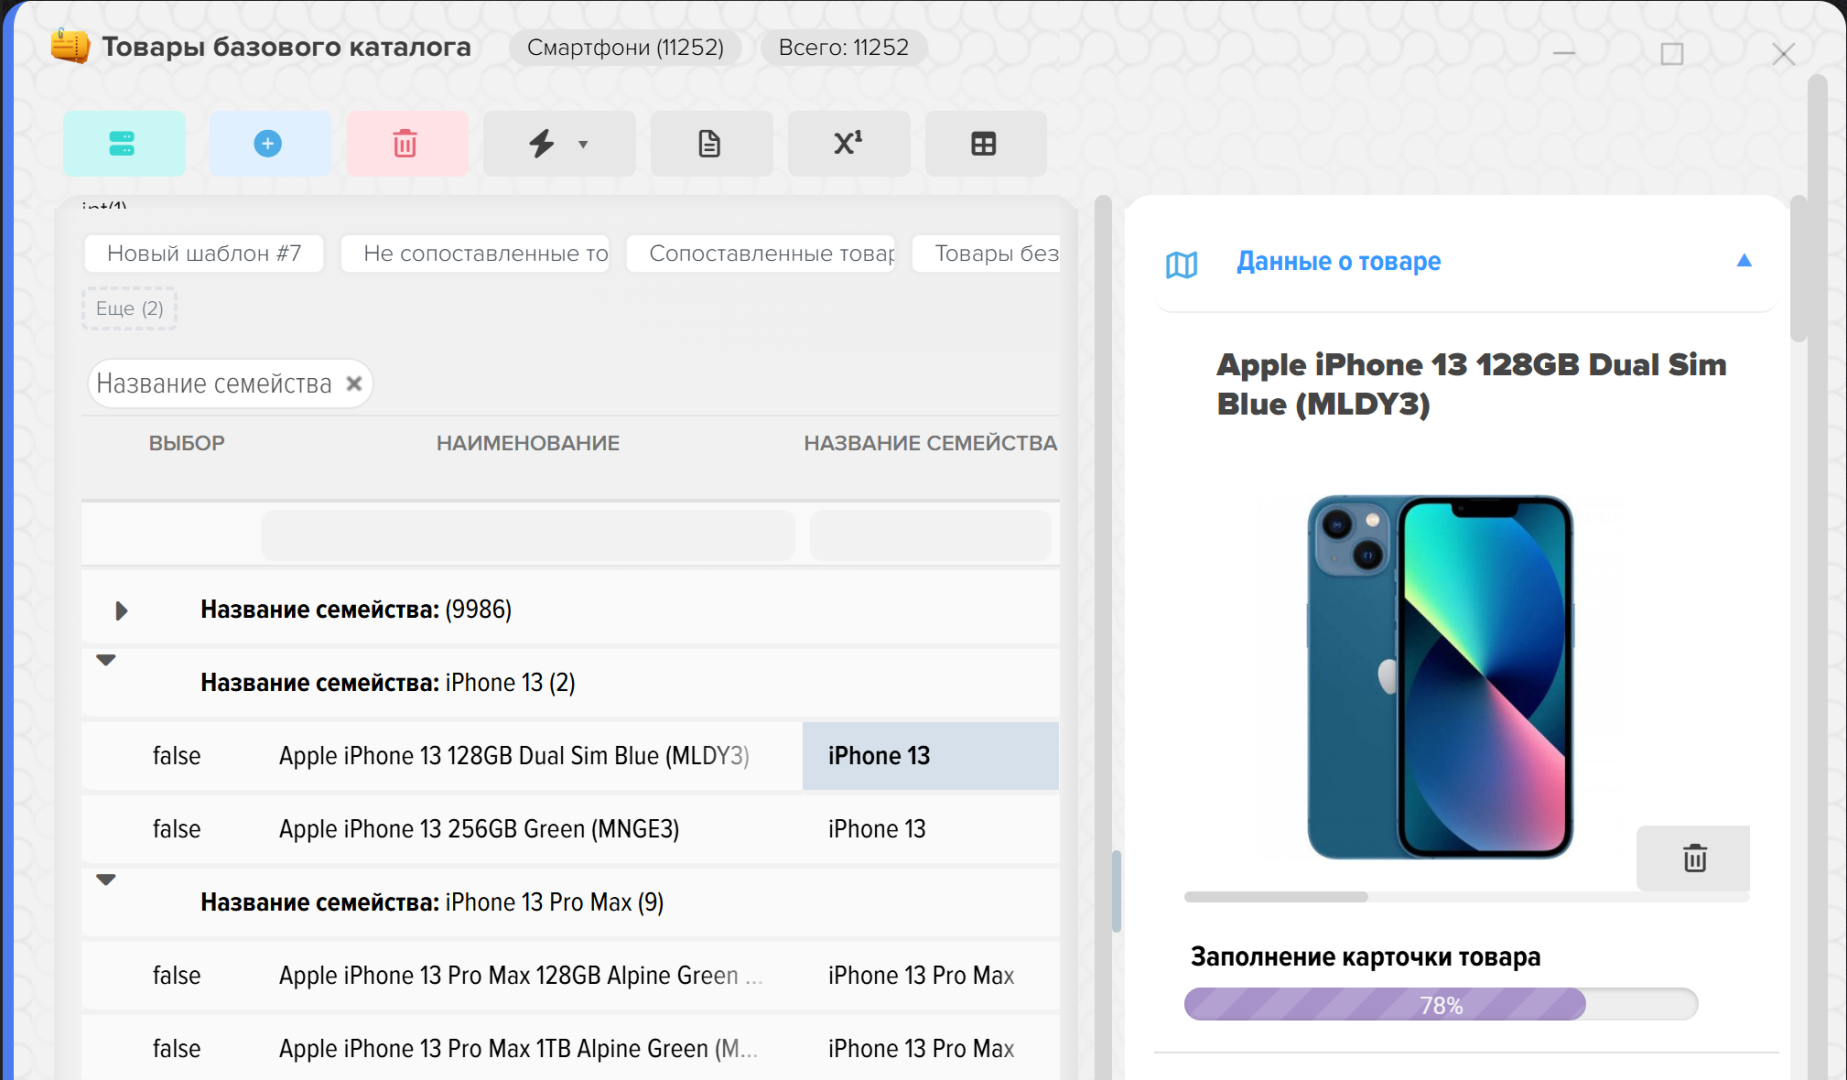1847x1080 pixels.
Task: Click the Смартфони (11252) category pill
Action: (625, 48)
